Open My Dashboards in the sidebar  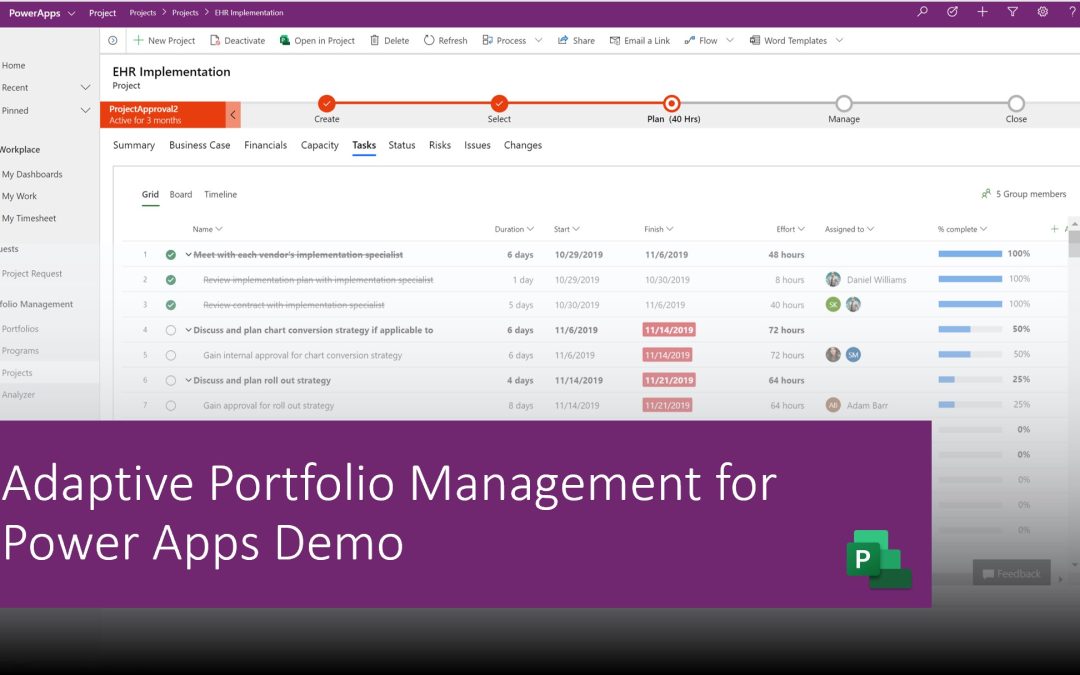[x=32, y=174]
